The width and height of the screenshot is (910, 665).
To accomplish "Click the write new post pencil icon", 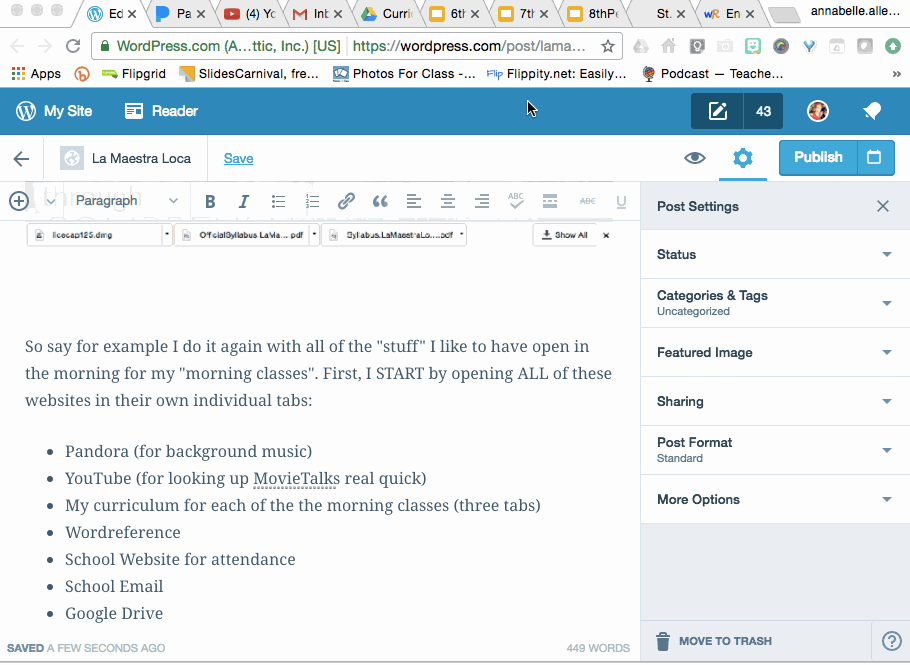I will (x=717, y=111).
